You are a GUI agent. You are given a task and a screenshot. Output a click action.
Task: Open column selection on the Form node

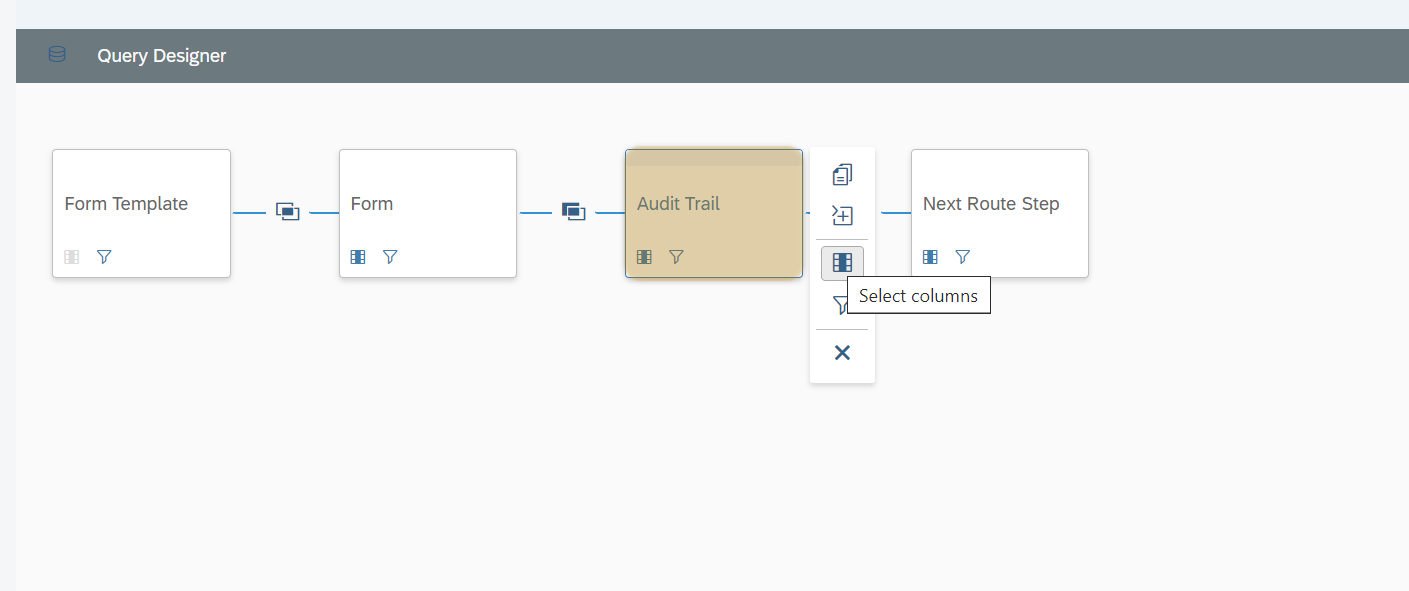pos(358,257)
